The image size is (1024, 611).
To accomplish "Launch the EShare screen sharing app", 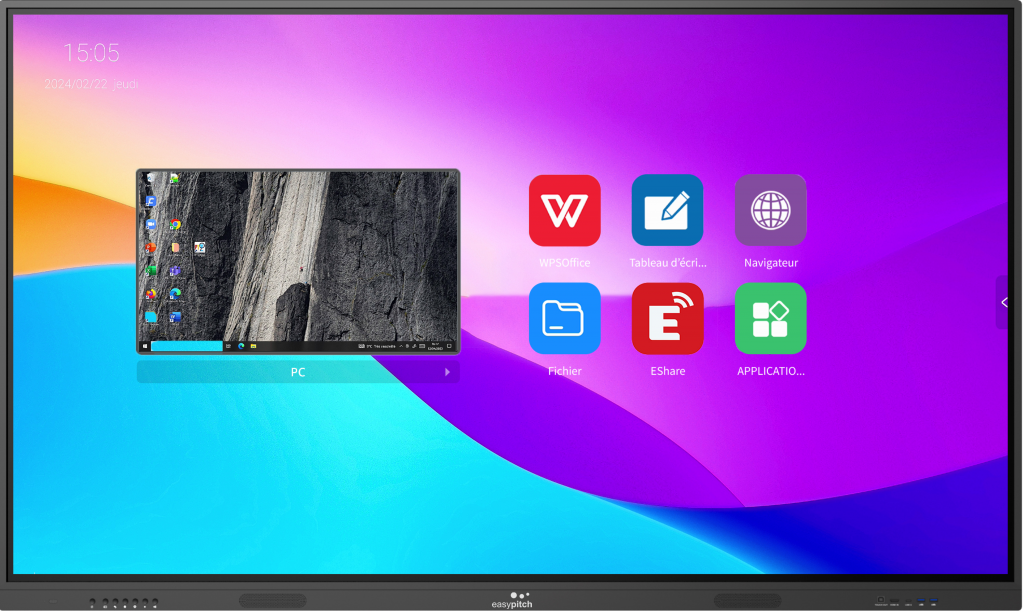I will 667,318.
